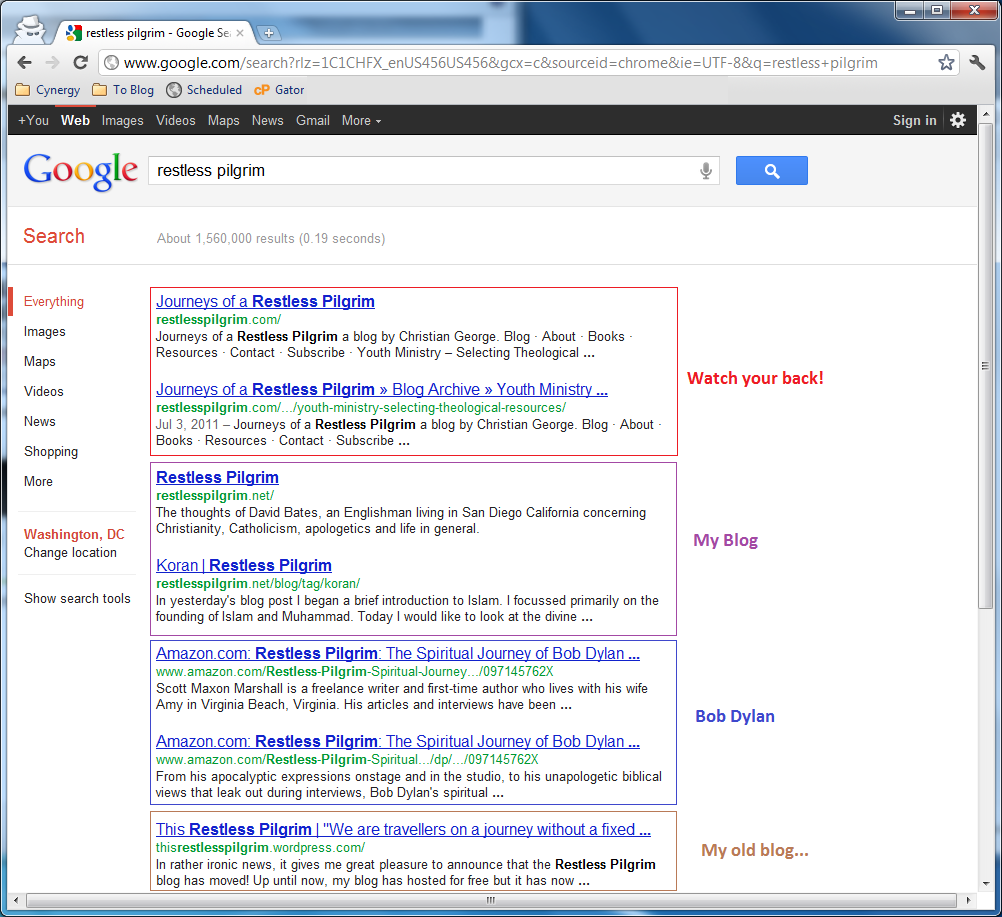Screen dimensions: 1002x917
Task: Click the blue magnifier search button
Action: pyautogui.click(x=771, y=171)
